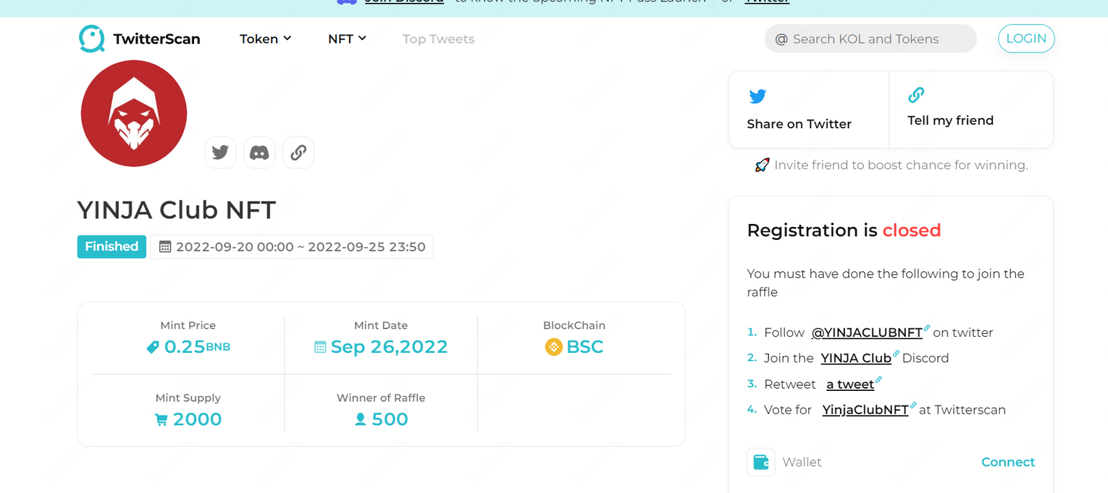This screenshot has width=1108, height=493.
Task: Open the YINJA Club Discord link
Action: point(856,358)
